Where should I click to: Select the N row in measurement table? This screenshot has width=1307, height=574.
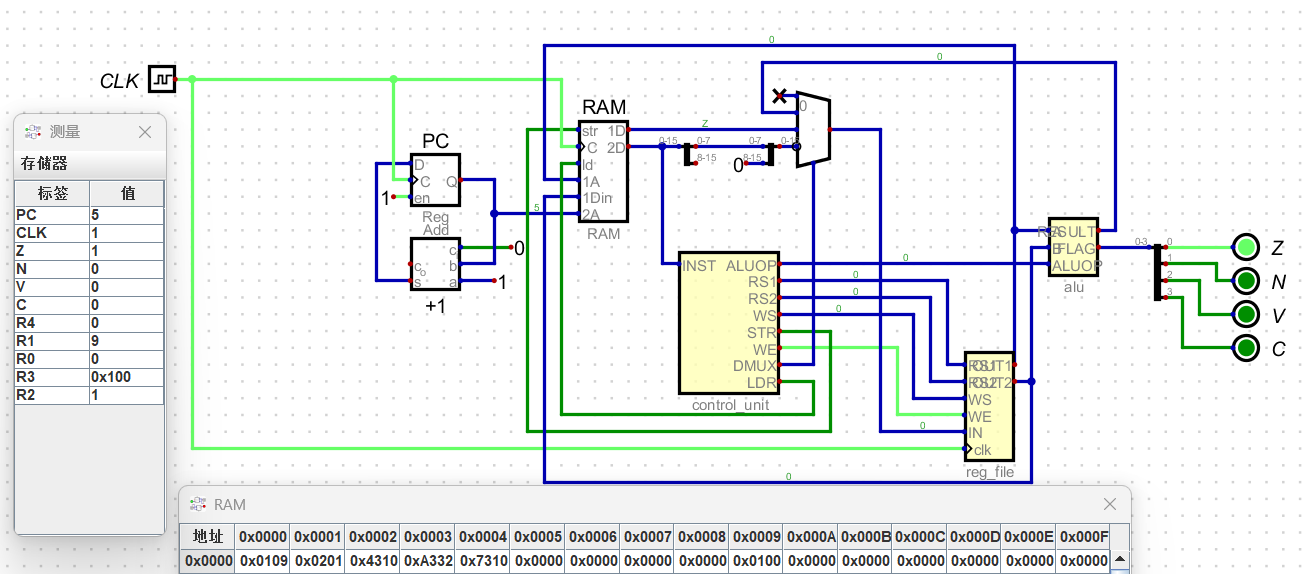[x=89, y=268]
